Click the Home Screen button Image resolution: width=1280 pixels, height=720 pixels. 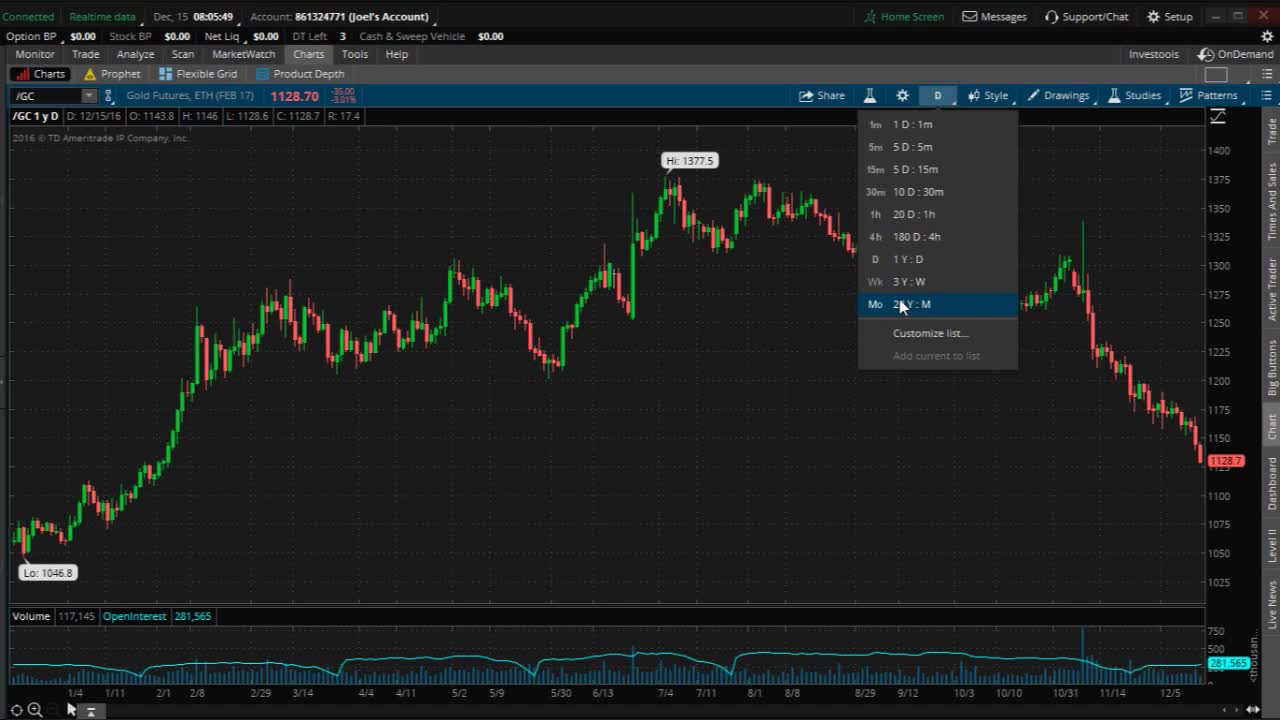pos(904,16)
